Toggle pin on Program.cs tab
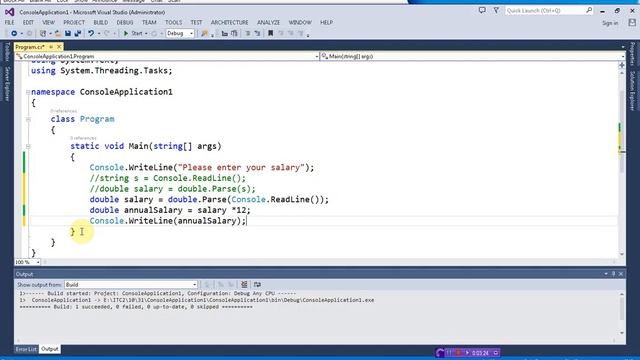The width and height of the screenshot is (640, 360). [x=51, y=47]
